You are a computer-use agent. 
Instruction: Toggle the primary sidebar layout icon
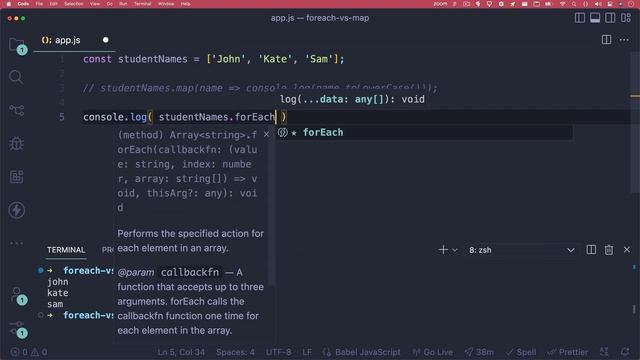point(580,18)
